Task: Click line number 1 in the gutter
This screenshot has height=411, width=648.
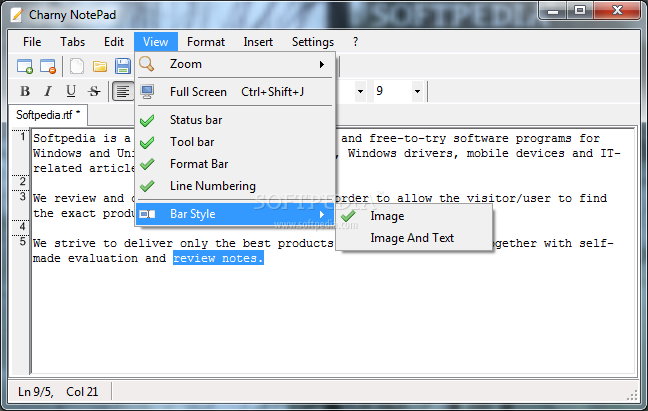Action: (23, 136)
